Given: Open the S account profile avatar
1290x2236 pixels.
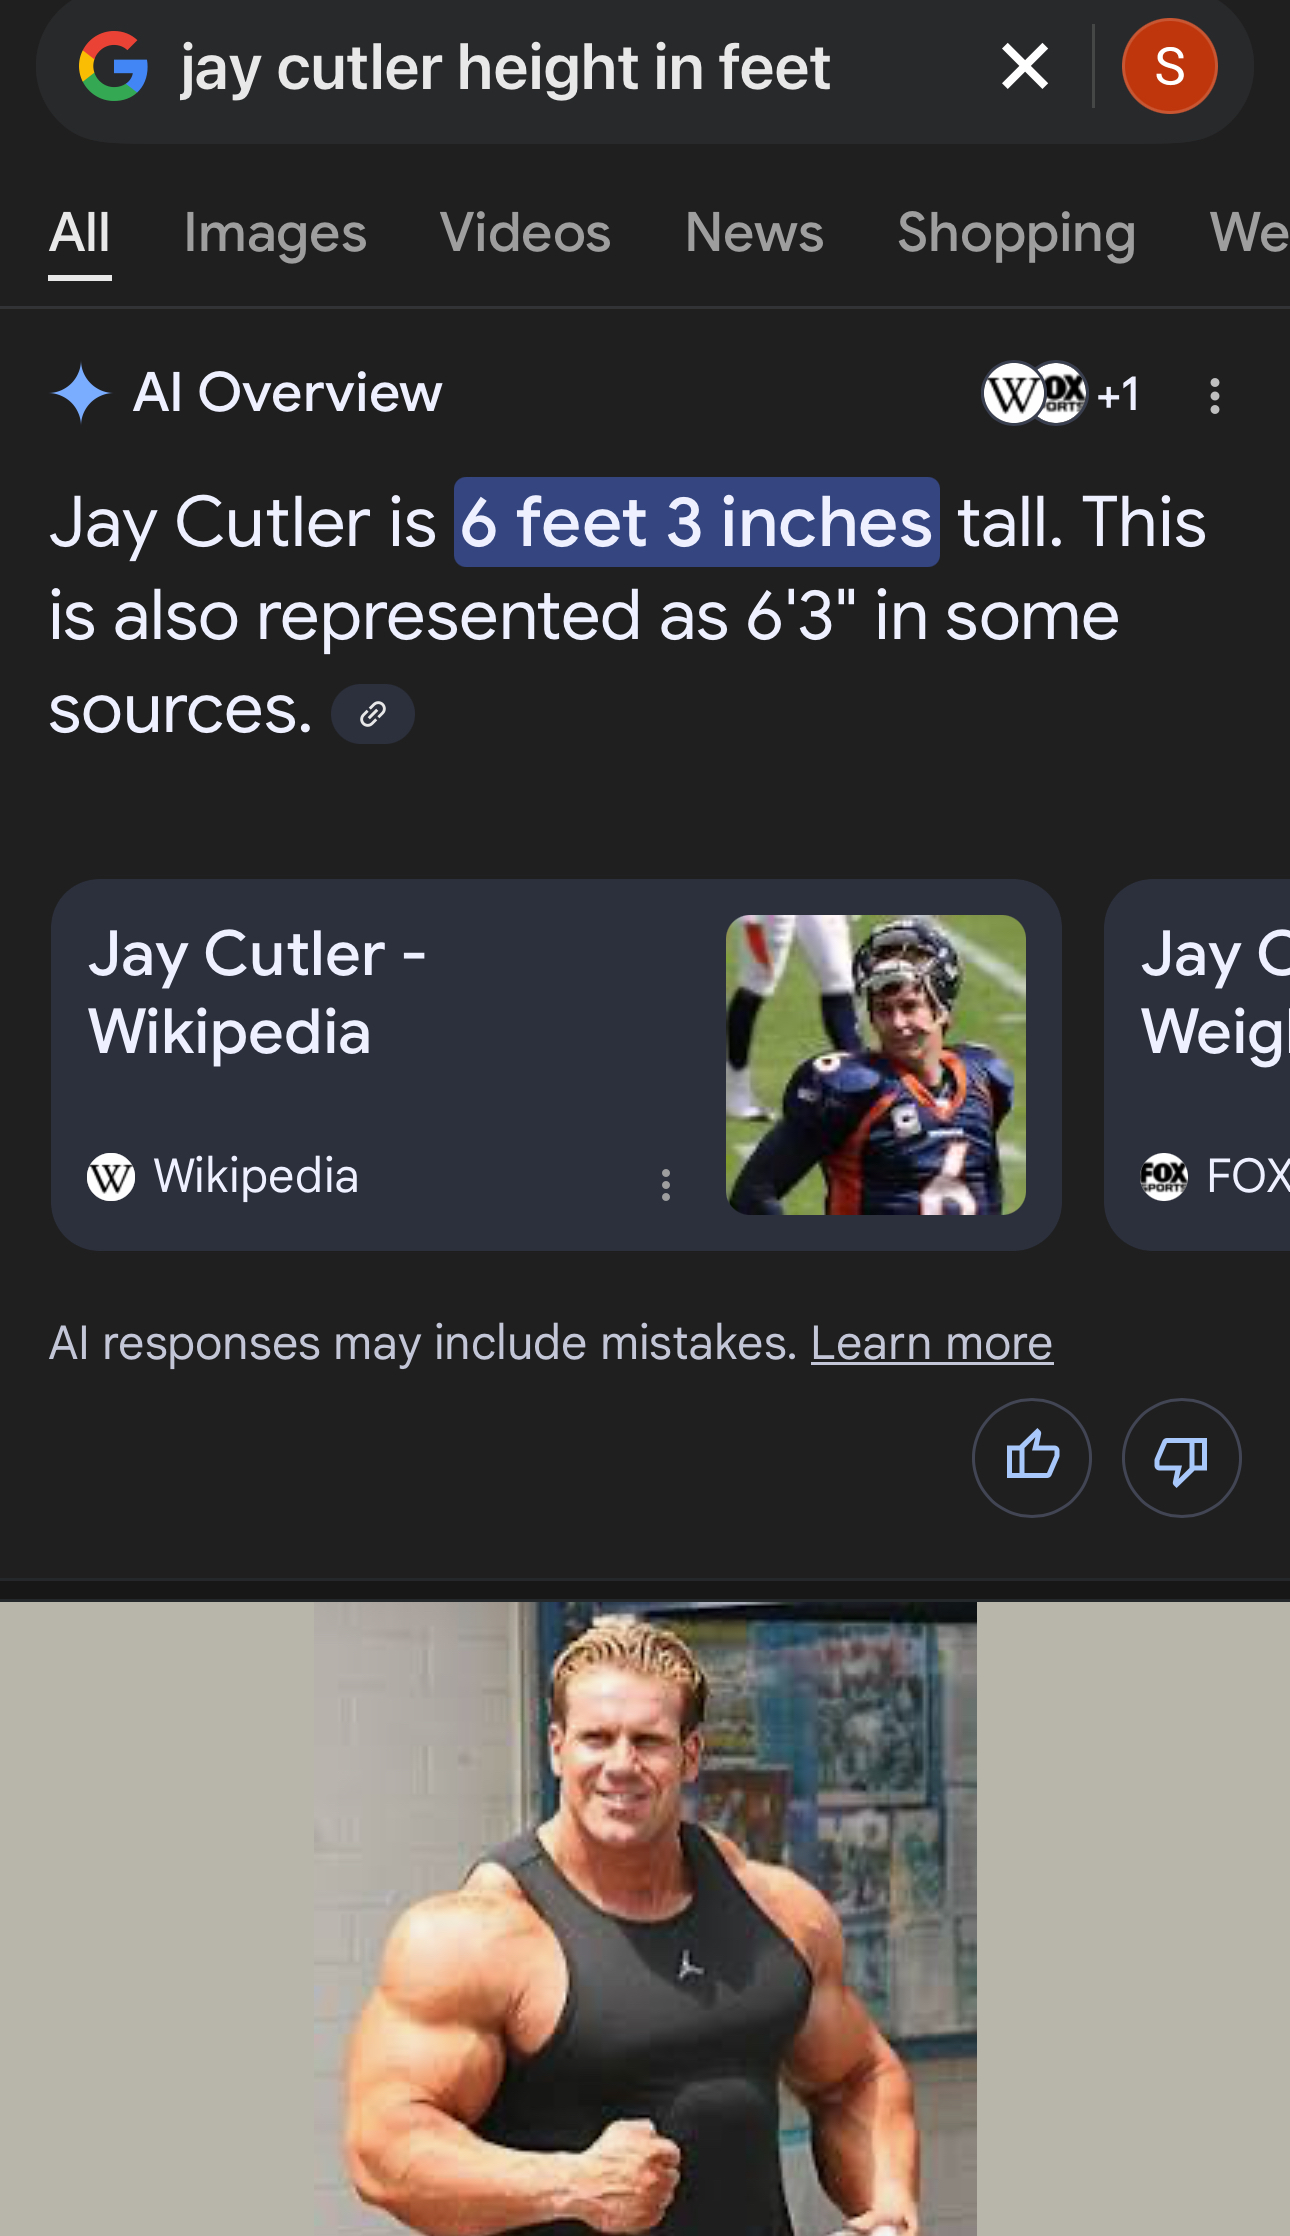Looking at the screenshot, I should (1169, 67).
